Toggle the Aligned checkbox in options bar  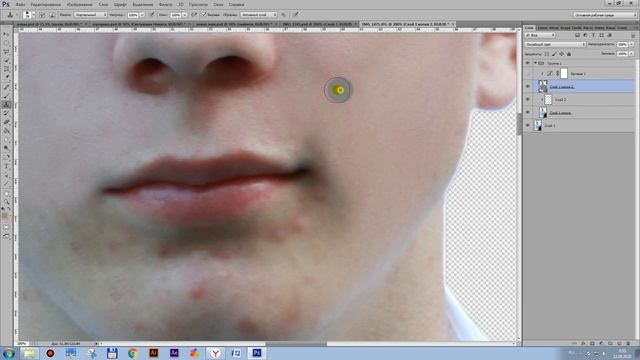click(x=204, y=14)
